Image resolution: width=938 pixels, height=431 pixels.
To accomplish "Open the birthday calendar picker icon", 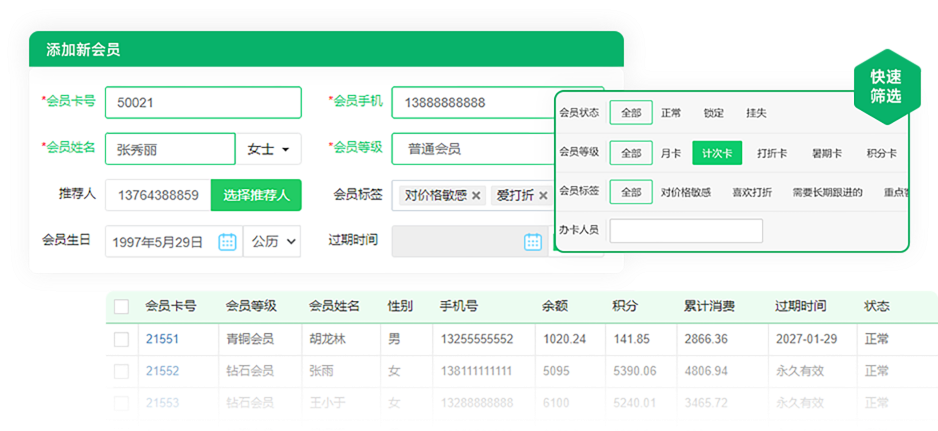I will 227,241.
